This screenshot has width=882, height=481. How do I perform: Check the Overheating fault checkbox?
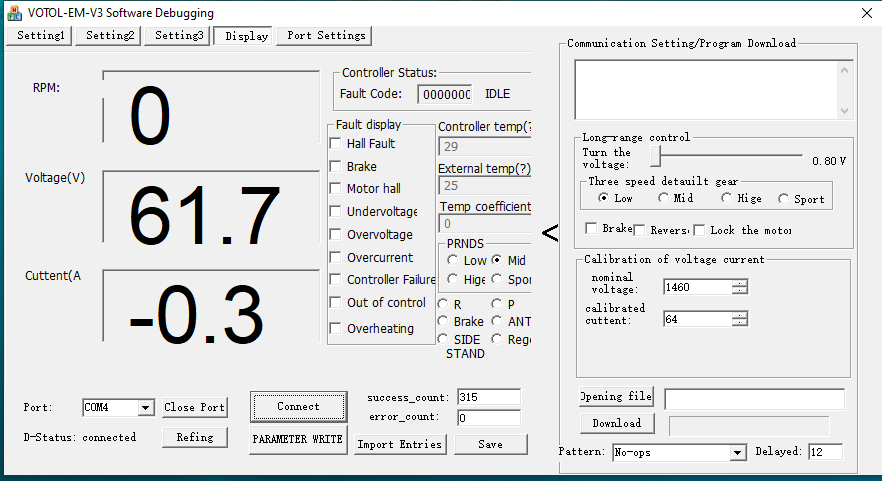tap(337, 328)
